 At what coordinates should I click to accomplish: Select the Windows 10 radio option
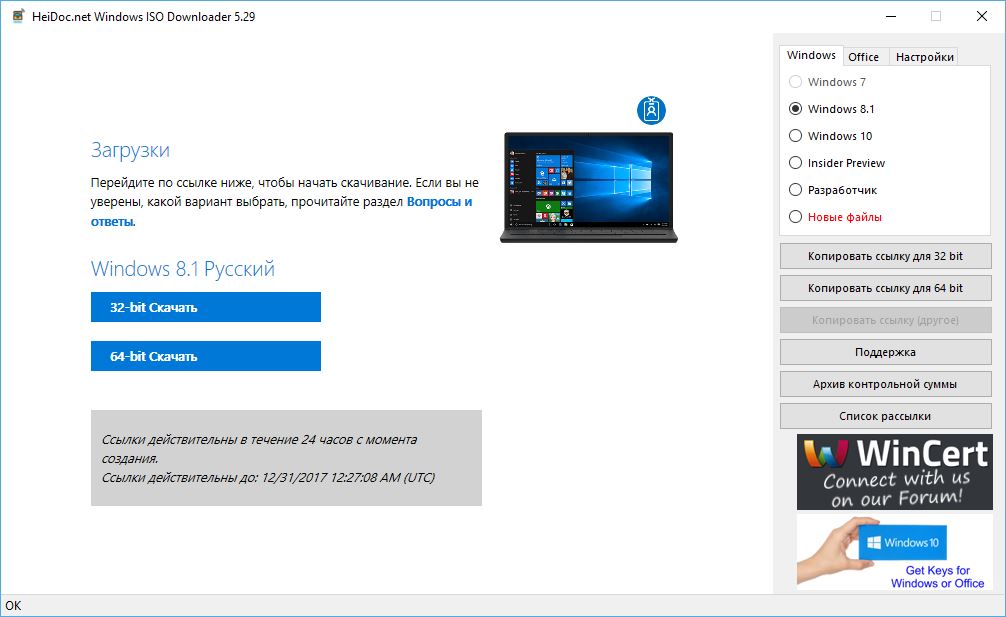tap(796, 136)
